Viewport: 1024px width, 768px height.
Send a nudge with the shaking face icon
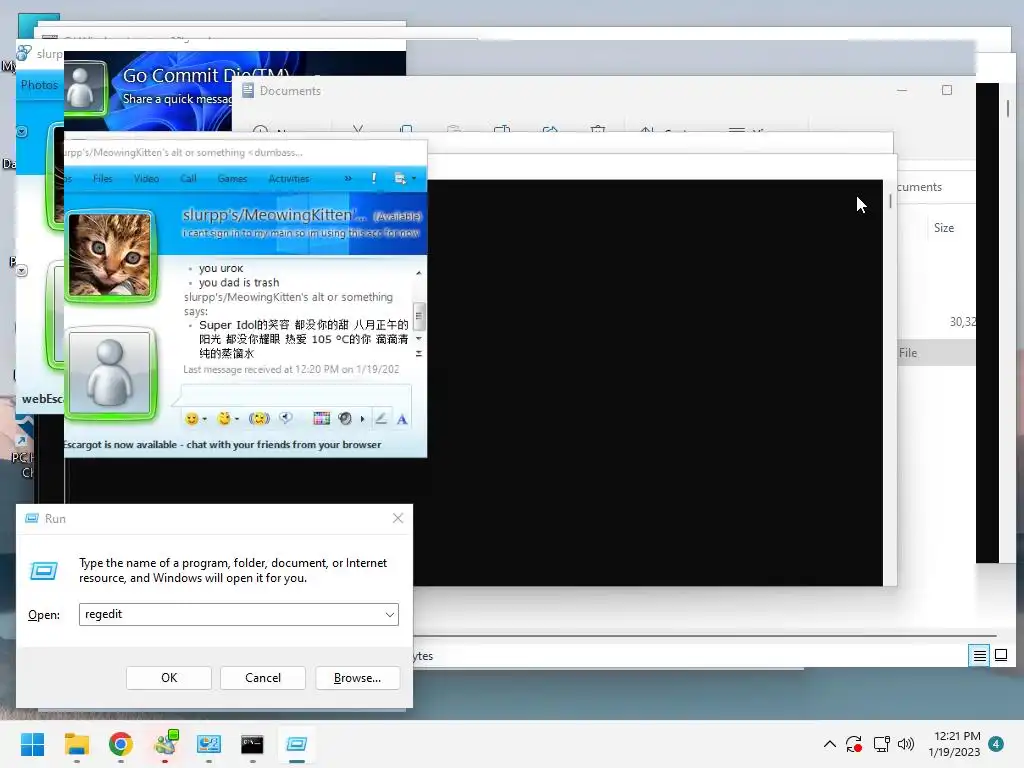259,419
